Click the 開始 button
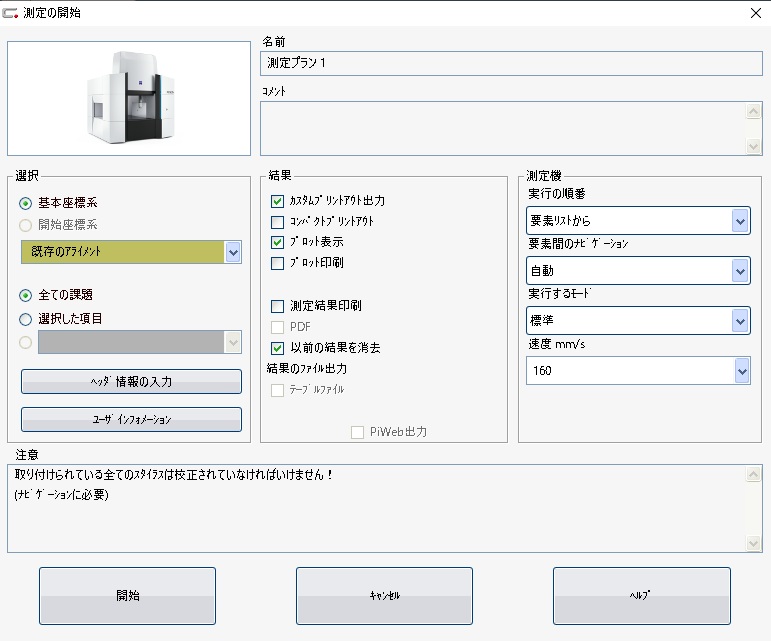The image size is (771, 641). tap(127, 596)
